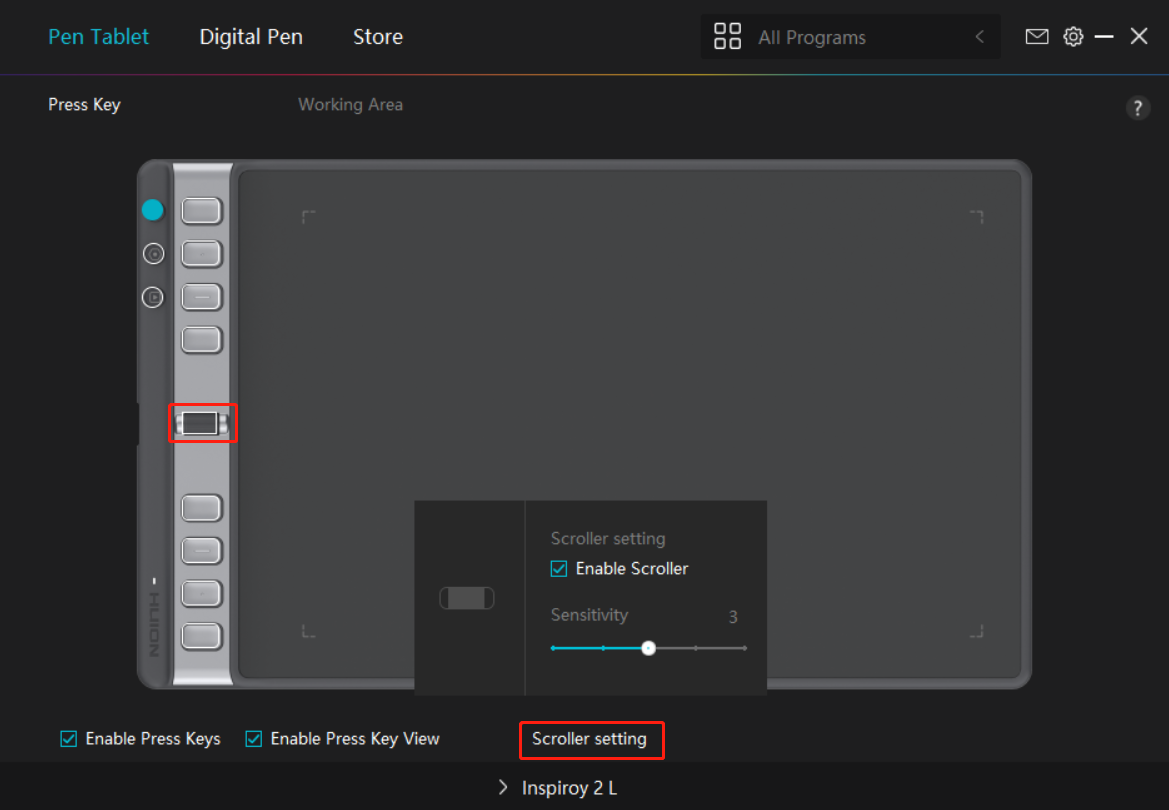Click the teal circle mode indicator

[152, 210]
